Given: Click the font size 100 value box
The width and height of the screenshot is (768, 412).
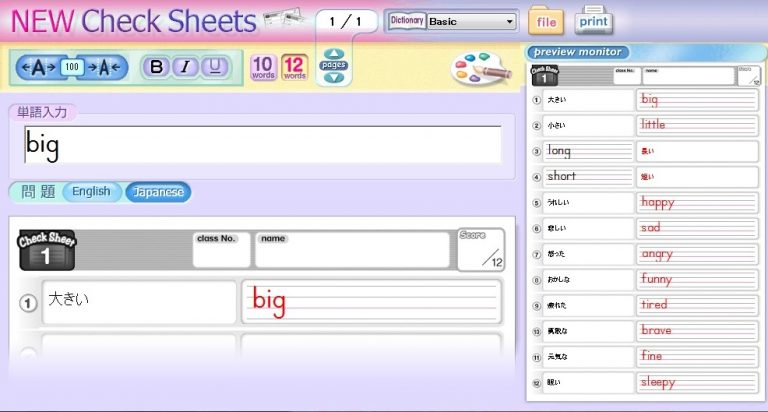Looking at the screenshot, I should click(71, 67).
